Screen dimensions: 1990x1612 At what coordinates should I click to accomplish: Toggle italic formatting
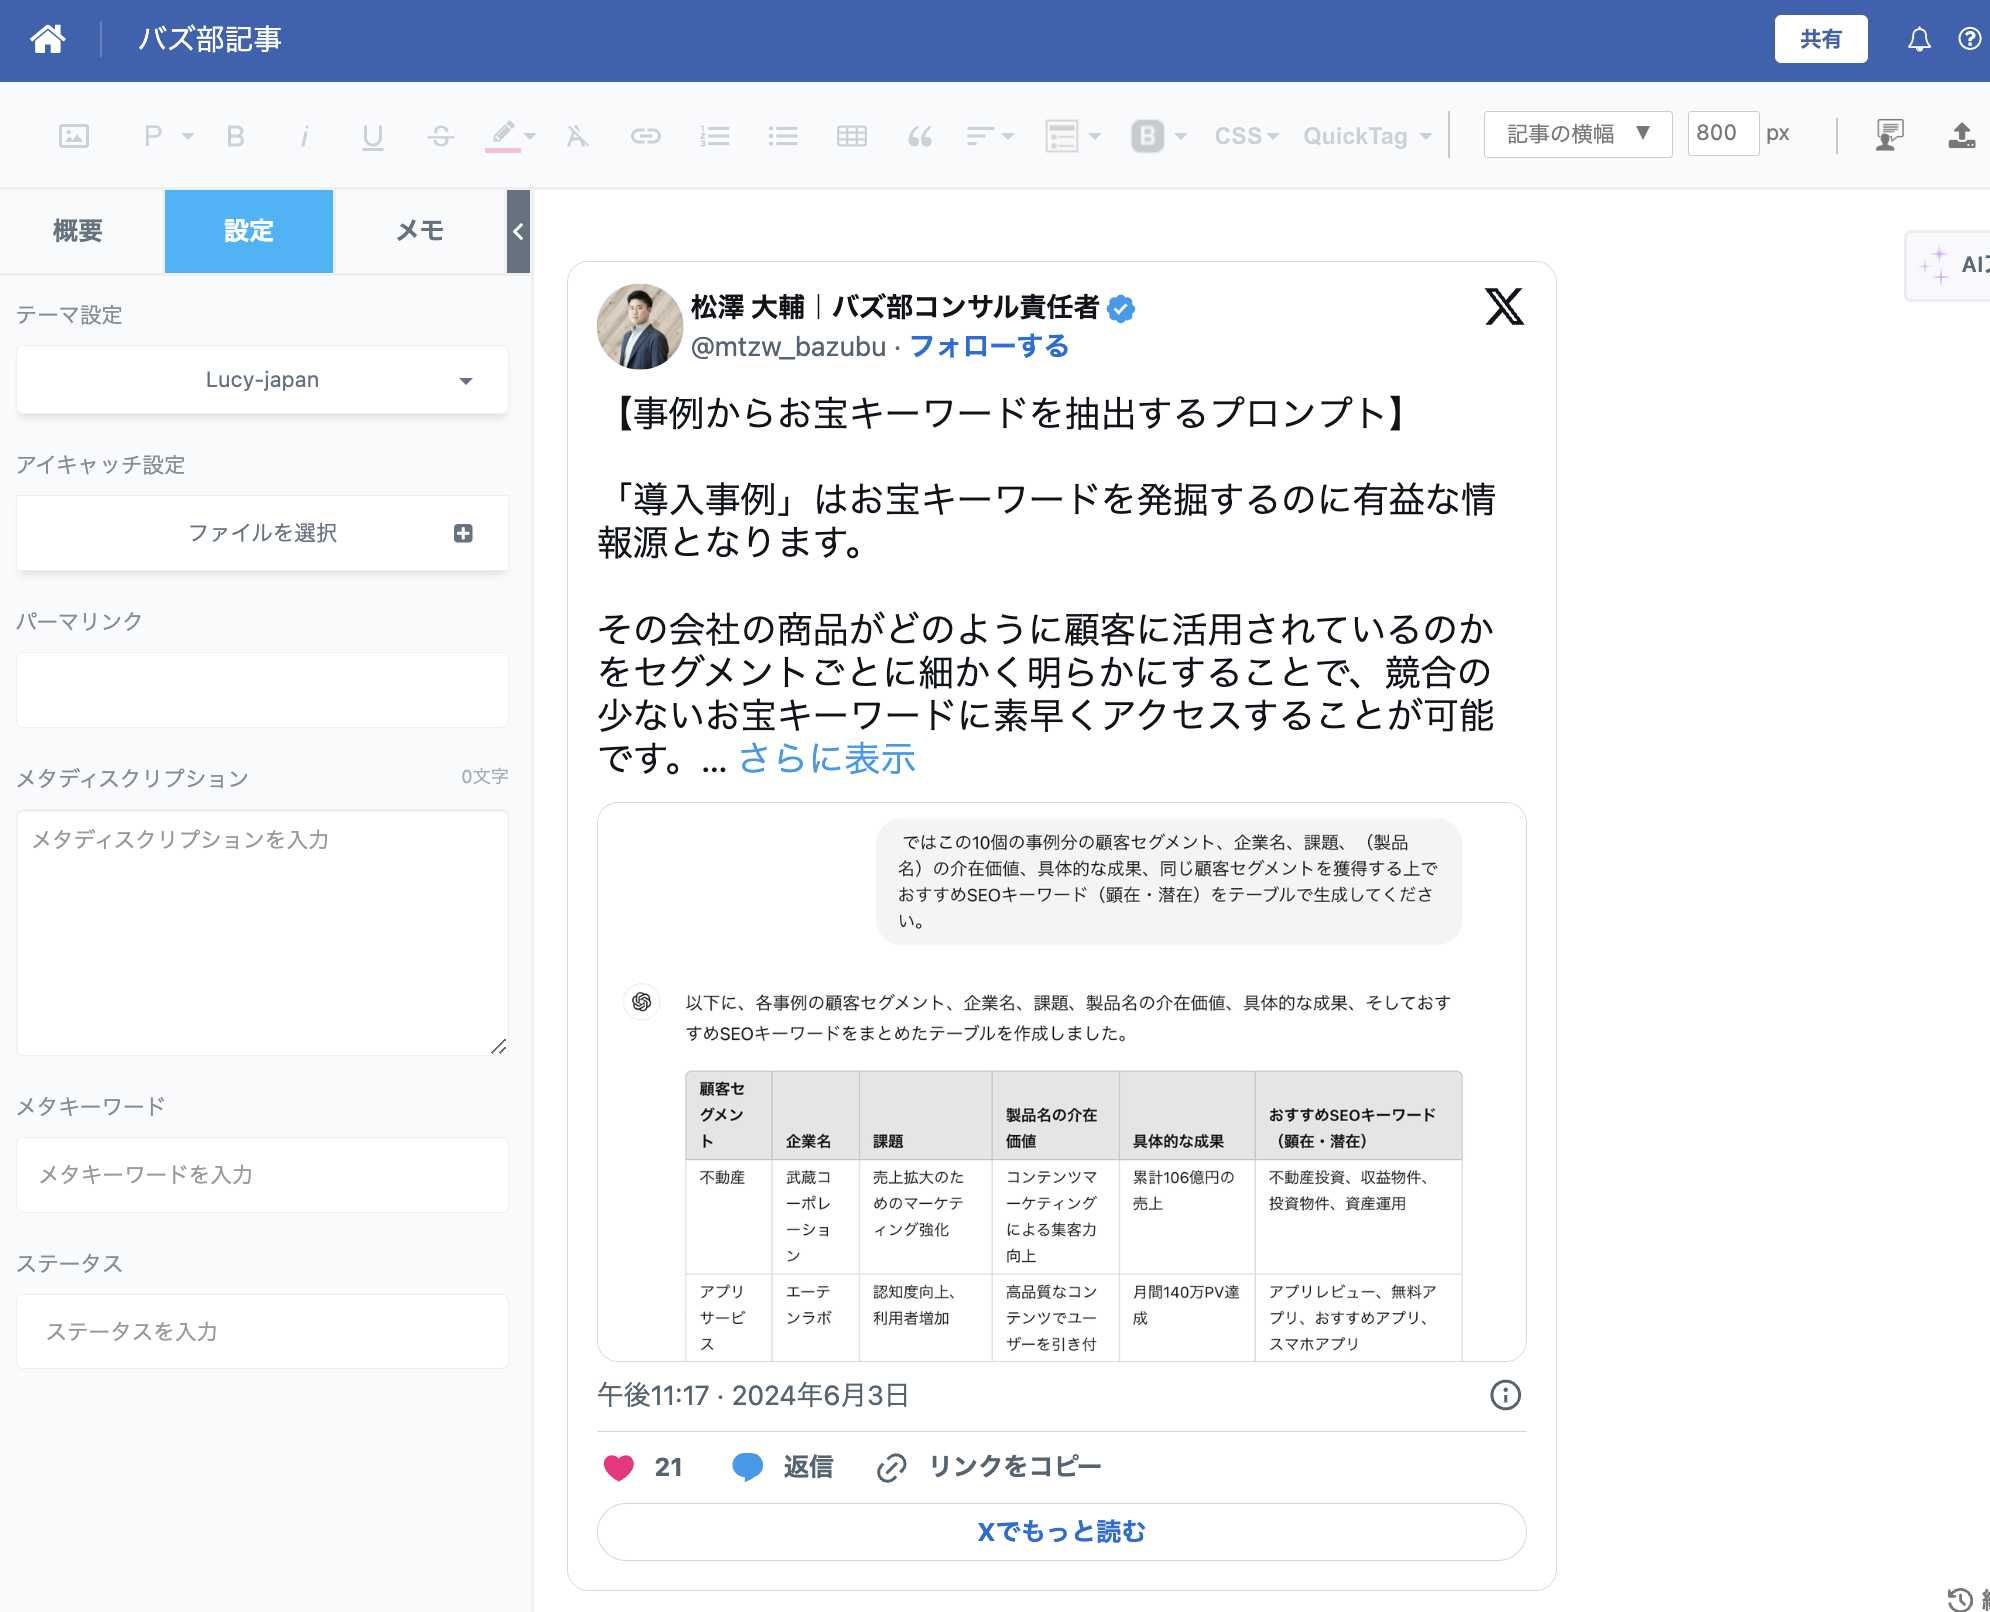[304, 136]
